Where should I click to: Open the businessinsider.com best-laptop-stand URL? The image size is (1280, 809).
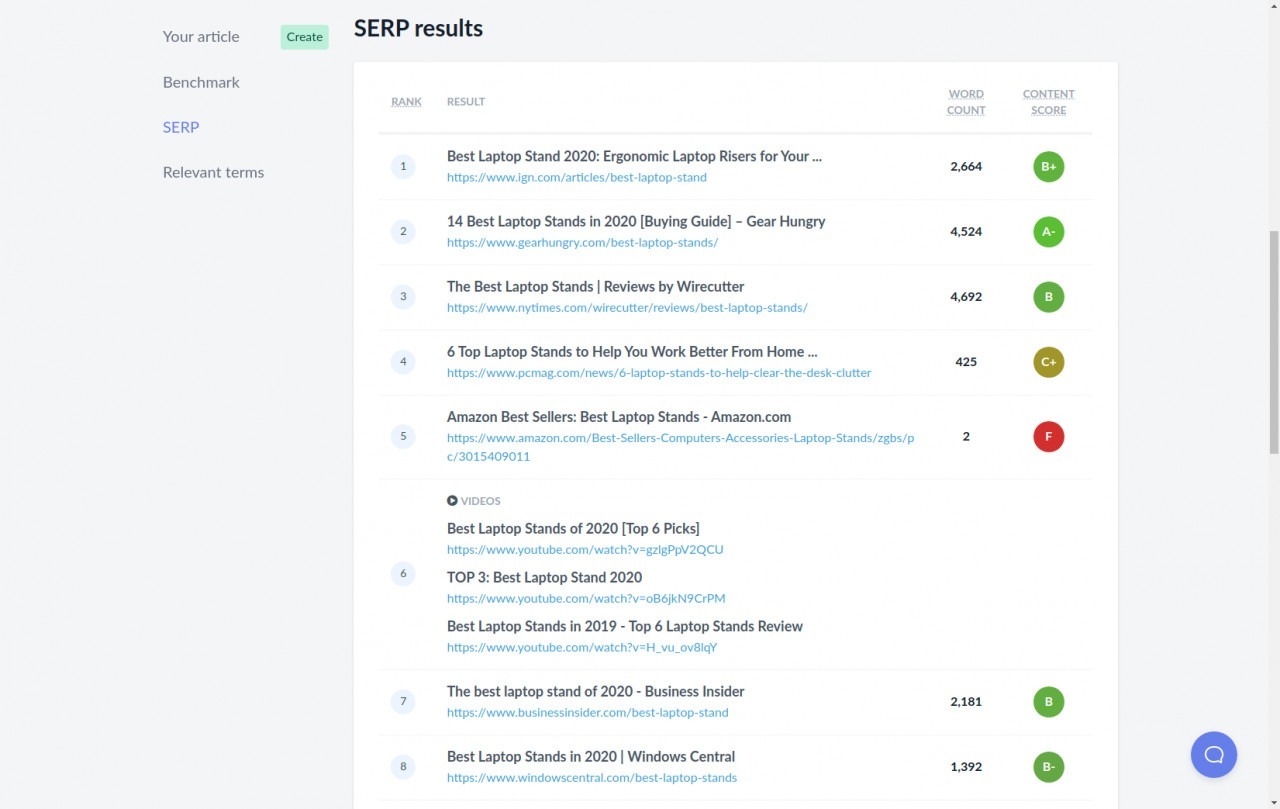(x=588, y=713)
